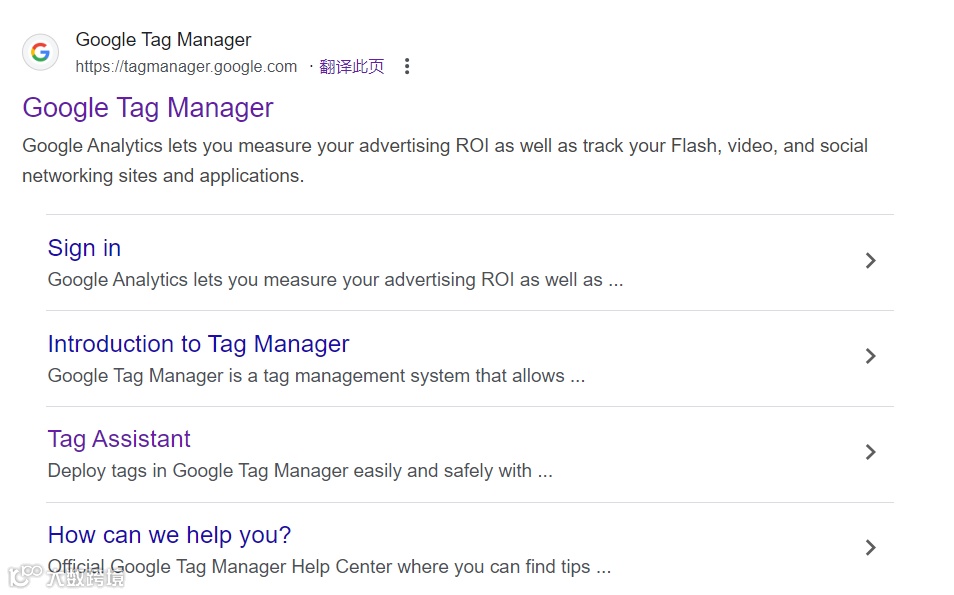This screenshot has width=954, height=595.
Task: Click the tagmanager.google.com URL text
Action: (x=186, y=67)
